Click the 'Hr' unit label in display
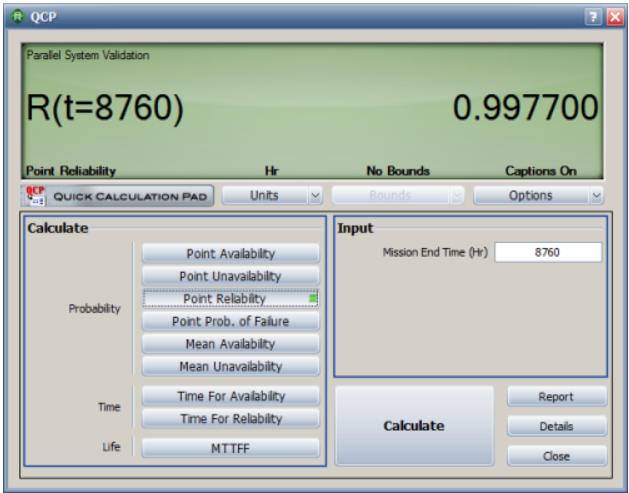The height and width of the screenshot is (493, 629). coord(272,171)
